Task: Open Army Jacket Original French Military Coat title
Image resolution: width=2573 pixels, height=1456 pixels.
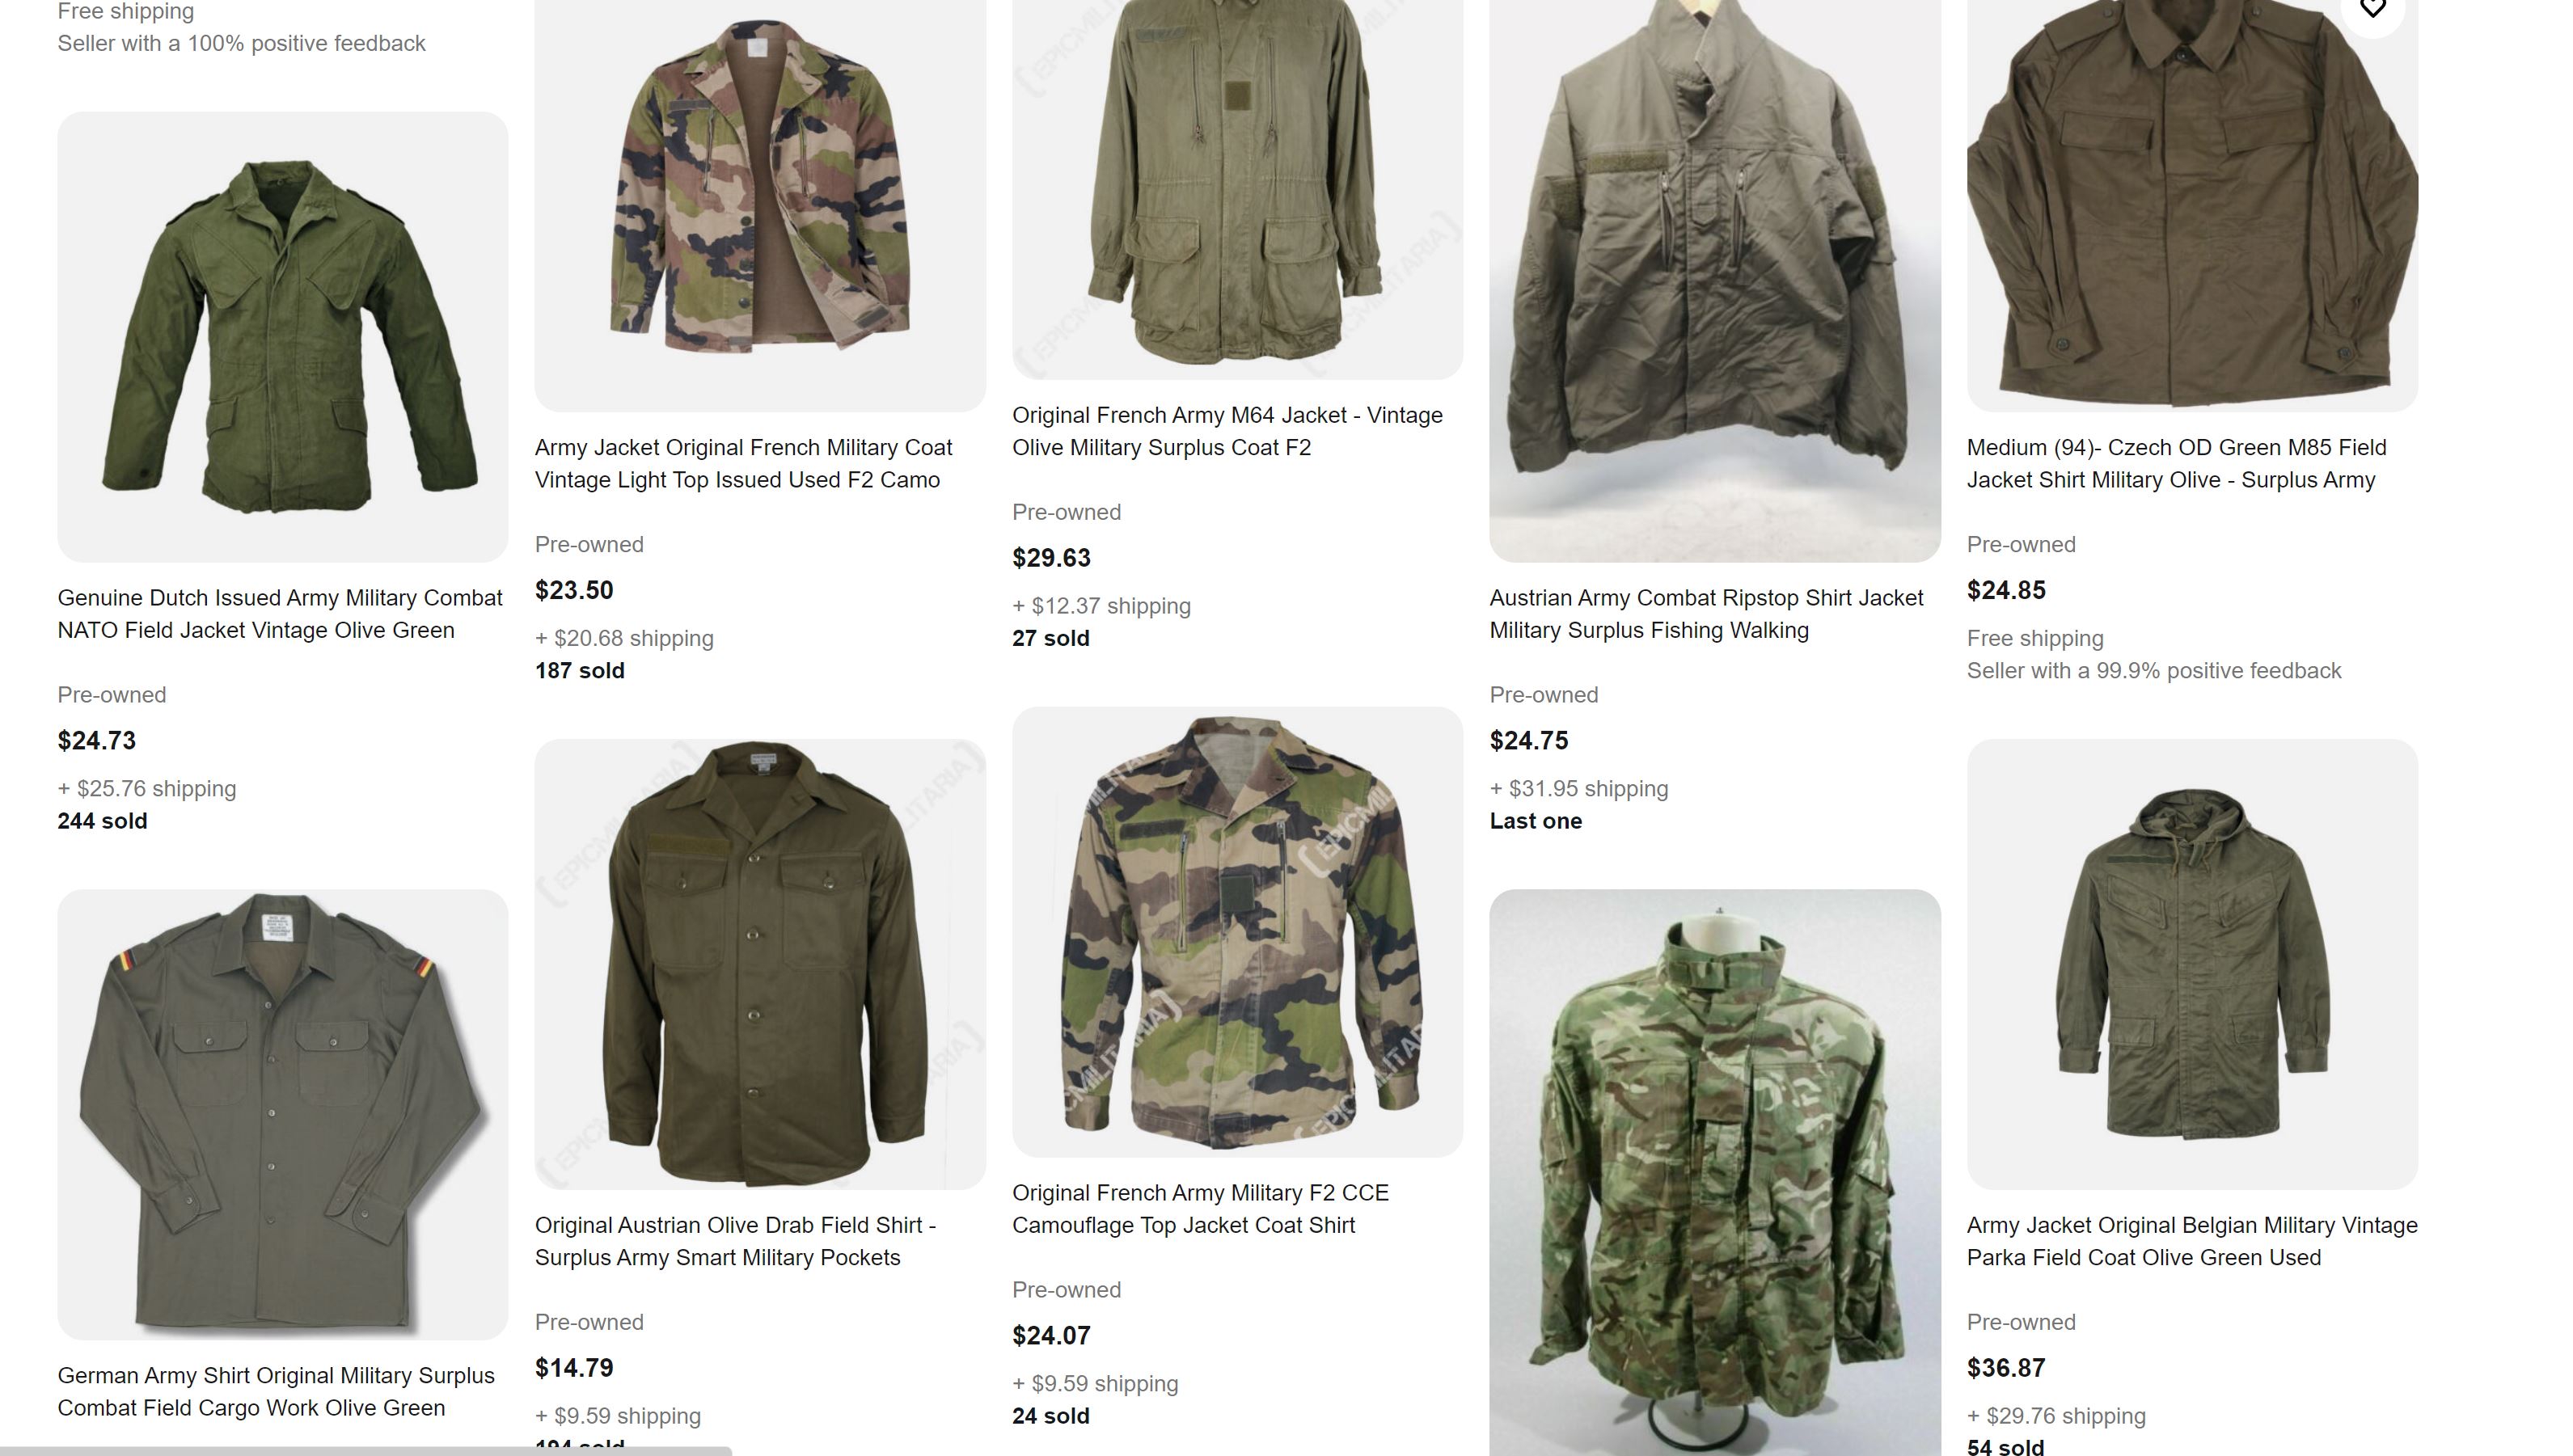Action: 743,464
